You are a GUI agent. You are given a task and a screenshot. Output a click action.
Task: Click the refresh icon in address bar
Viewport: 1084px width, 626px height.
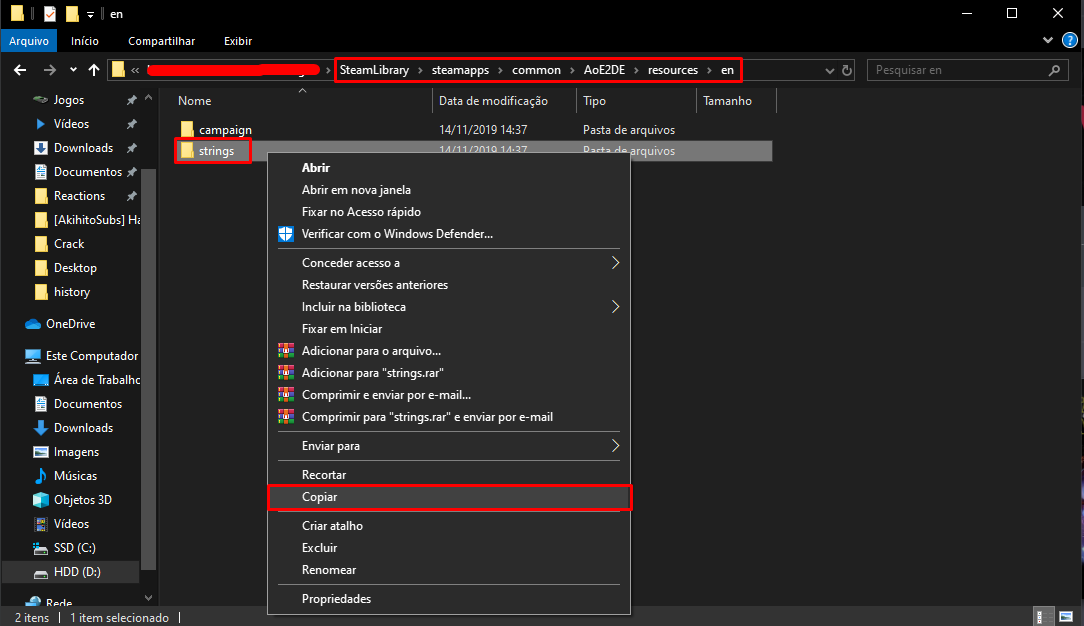click(x=848, y=70)
